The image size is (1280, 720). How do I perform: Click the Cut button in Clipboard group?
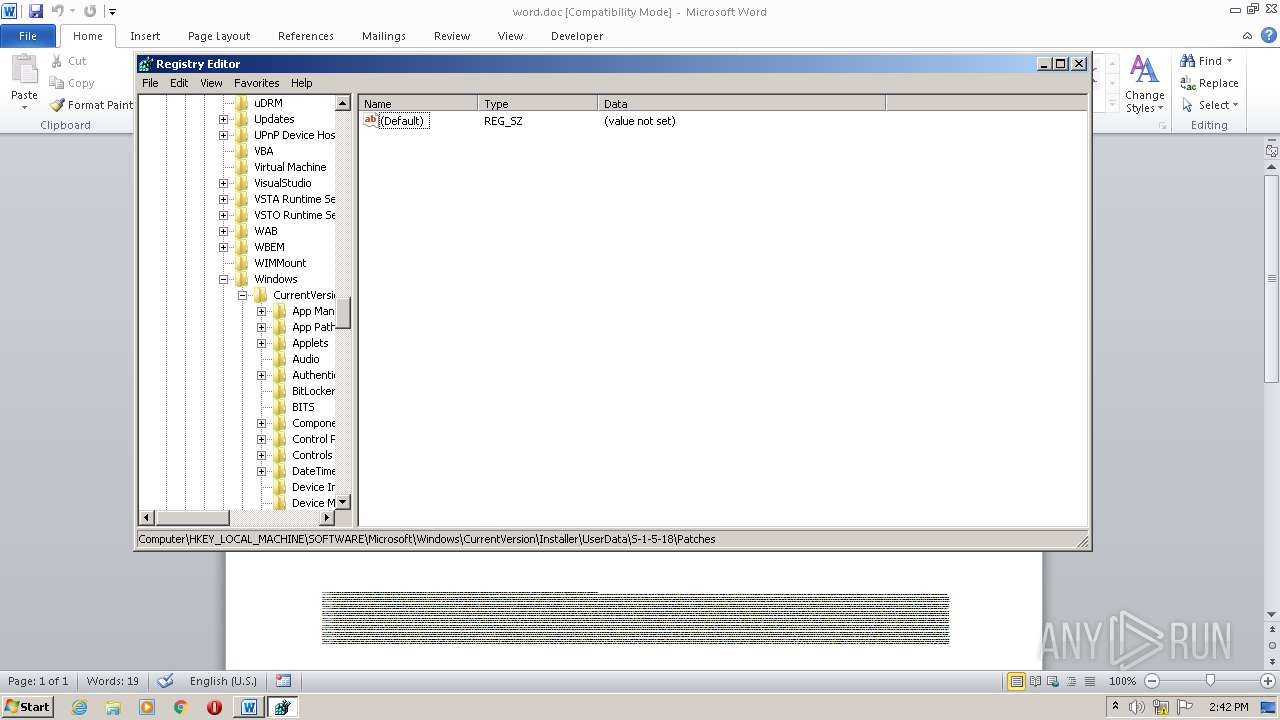(69, 61)
